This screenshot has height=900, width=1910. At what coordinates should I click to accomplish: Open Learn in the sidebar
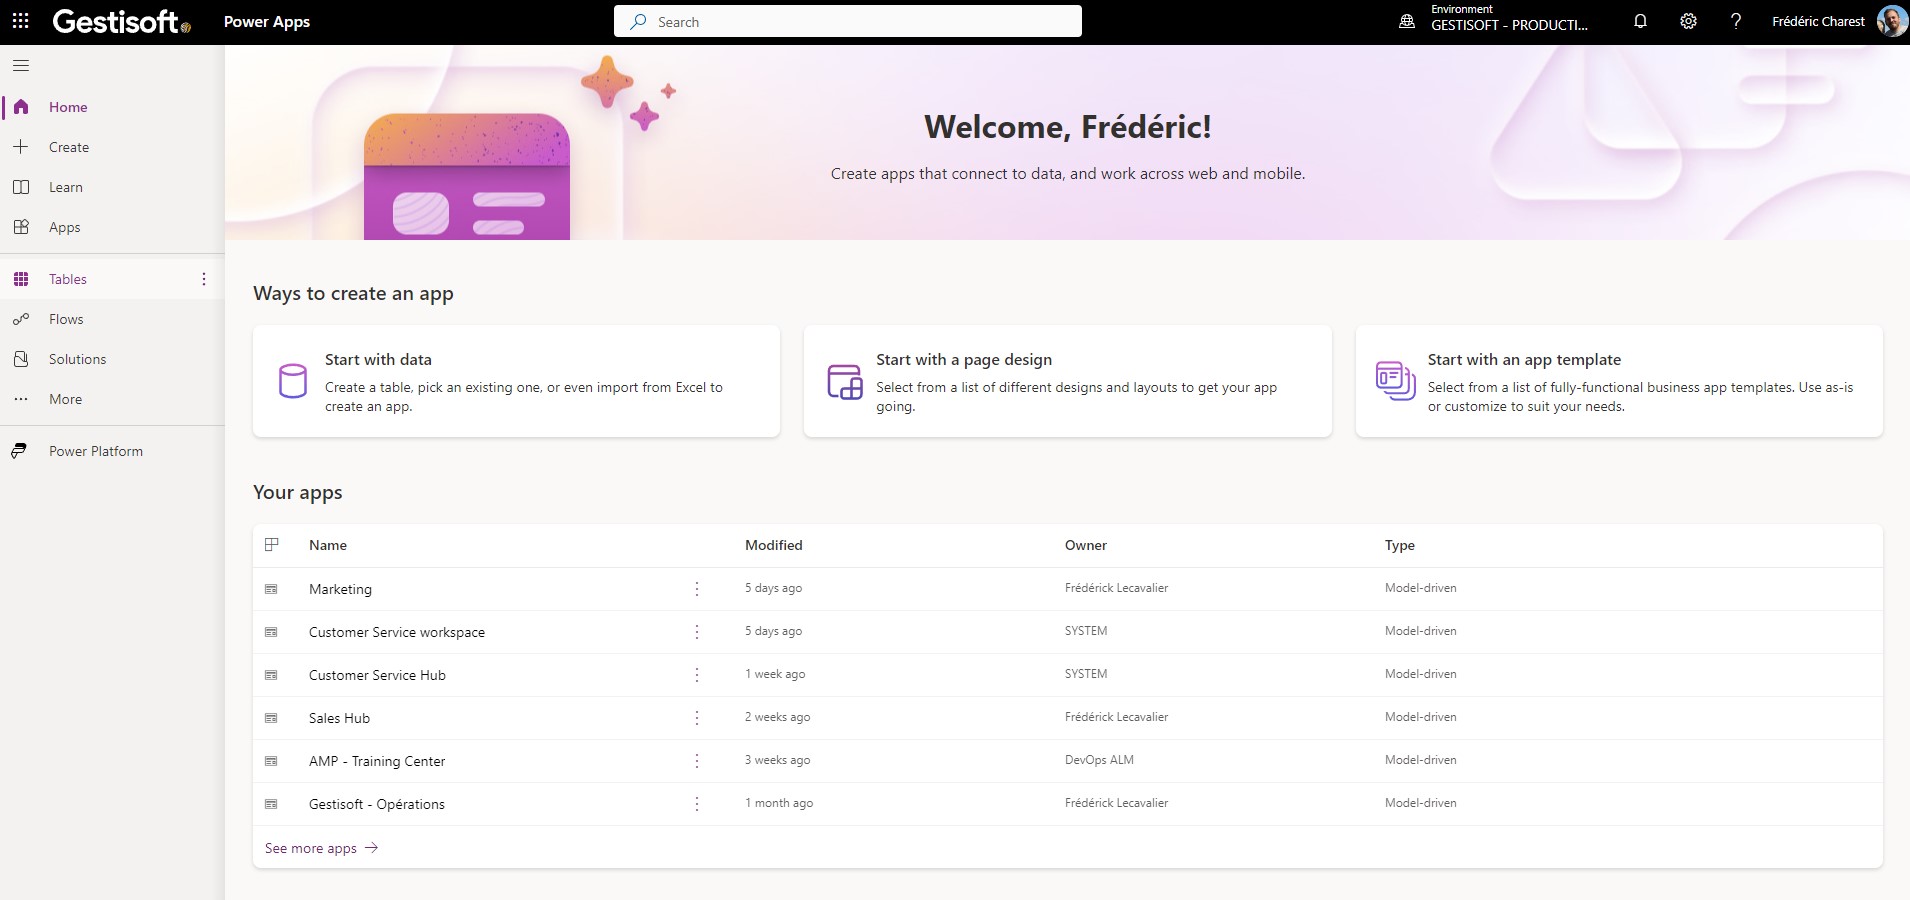click(112, 187)
